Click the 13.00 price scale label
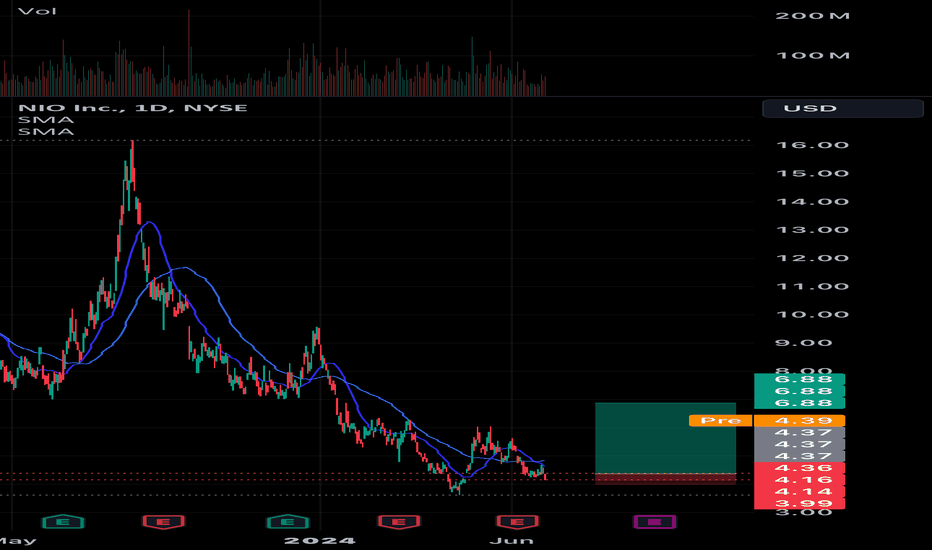This screenshot has height=550, width=932. tap(813, 230)
